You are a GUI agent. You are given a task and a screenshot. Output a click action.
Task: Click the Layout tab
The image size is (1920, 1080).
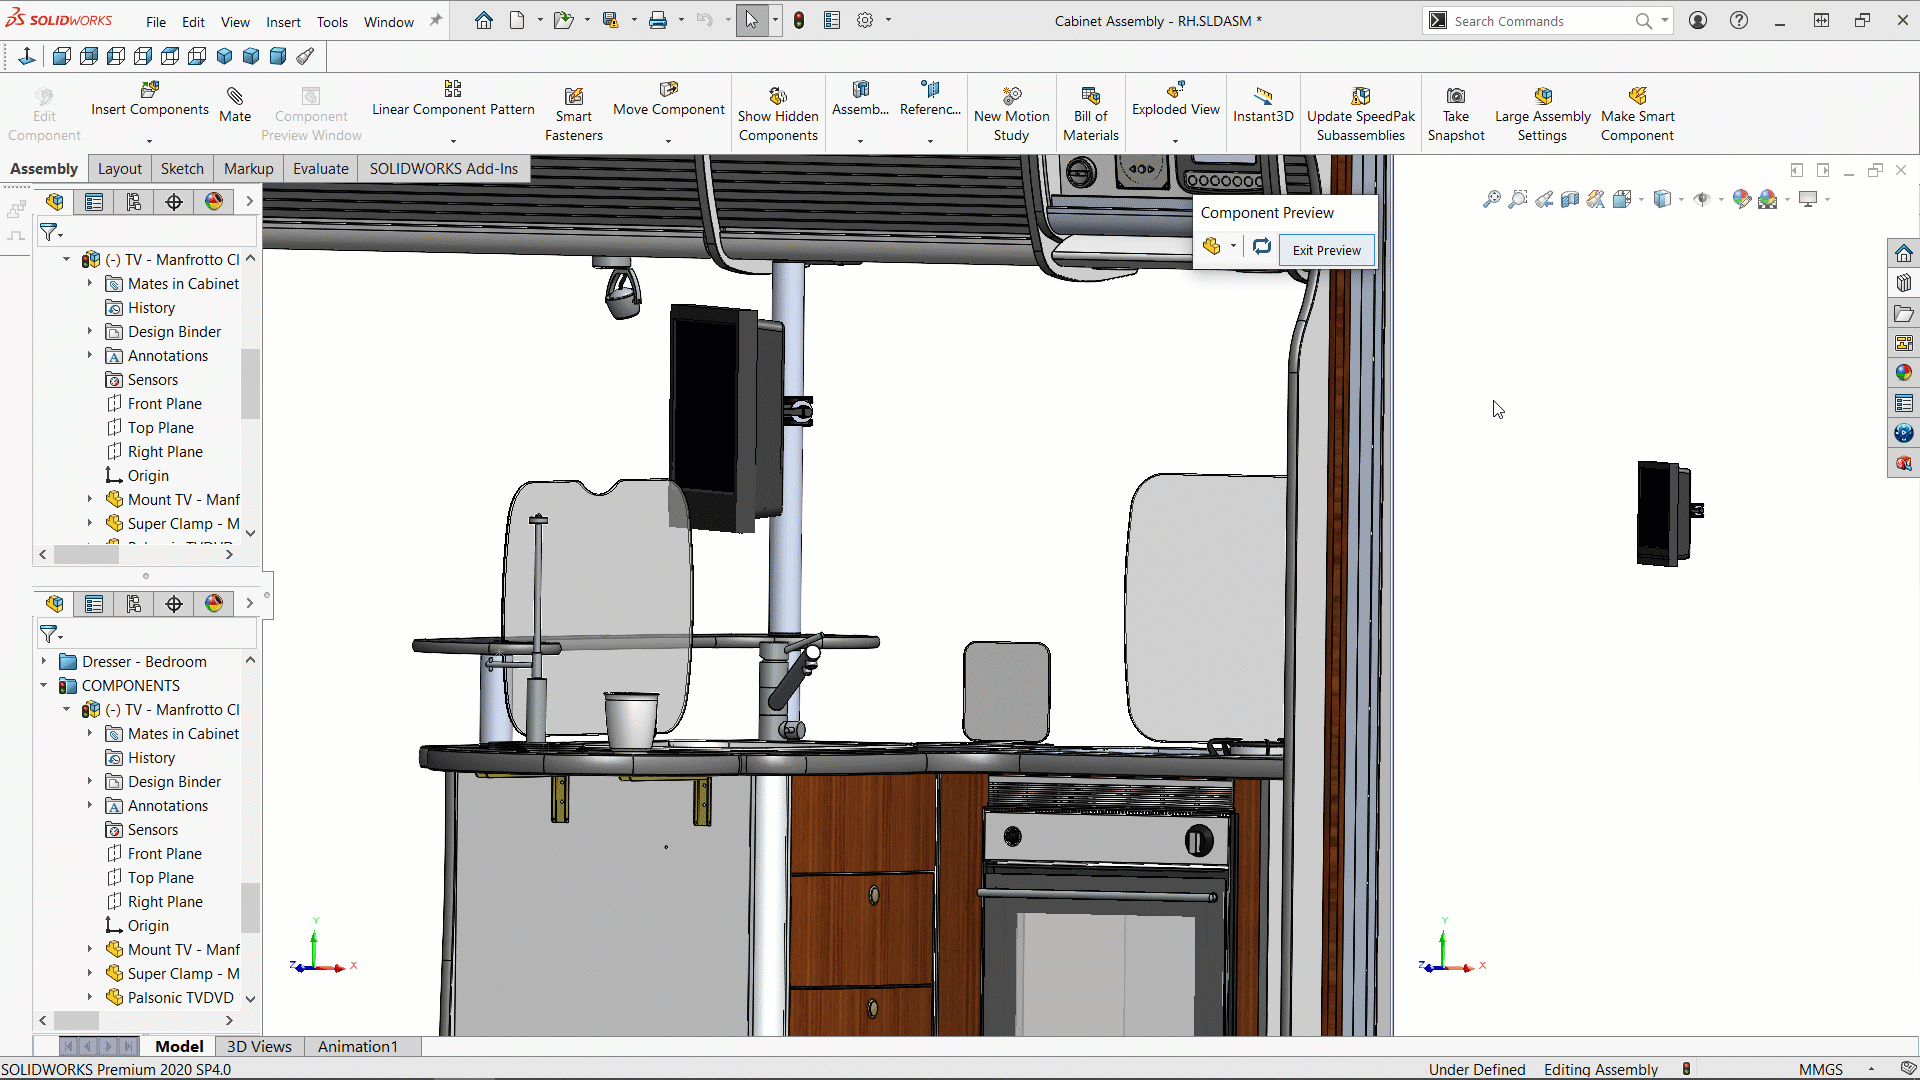pos(120,168)
